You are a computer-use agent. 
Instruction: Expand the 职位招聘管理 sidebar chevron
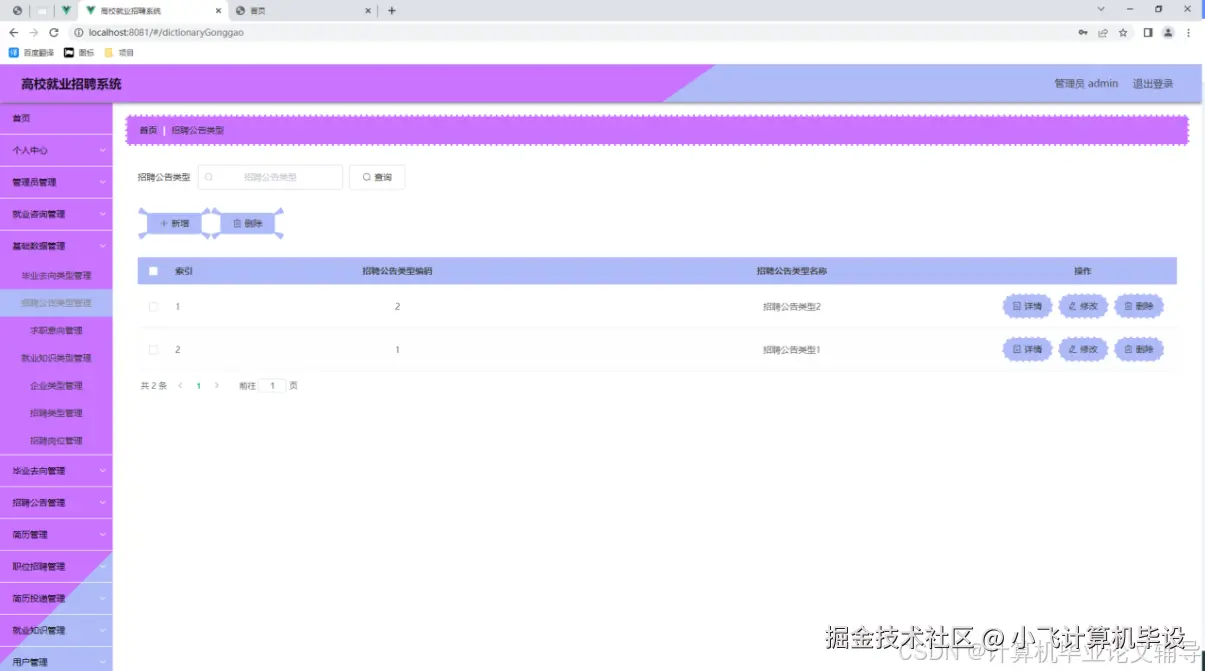(x=102, y=567)
